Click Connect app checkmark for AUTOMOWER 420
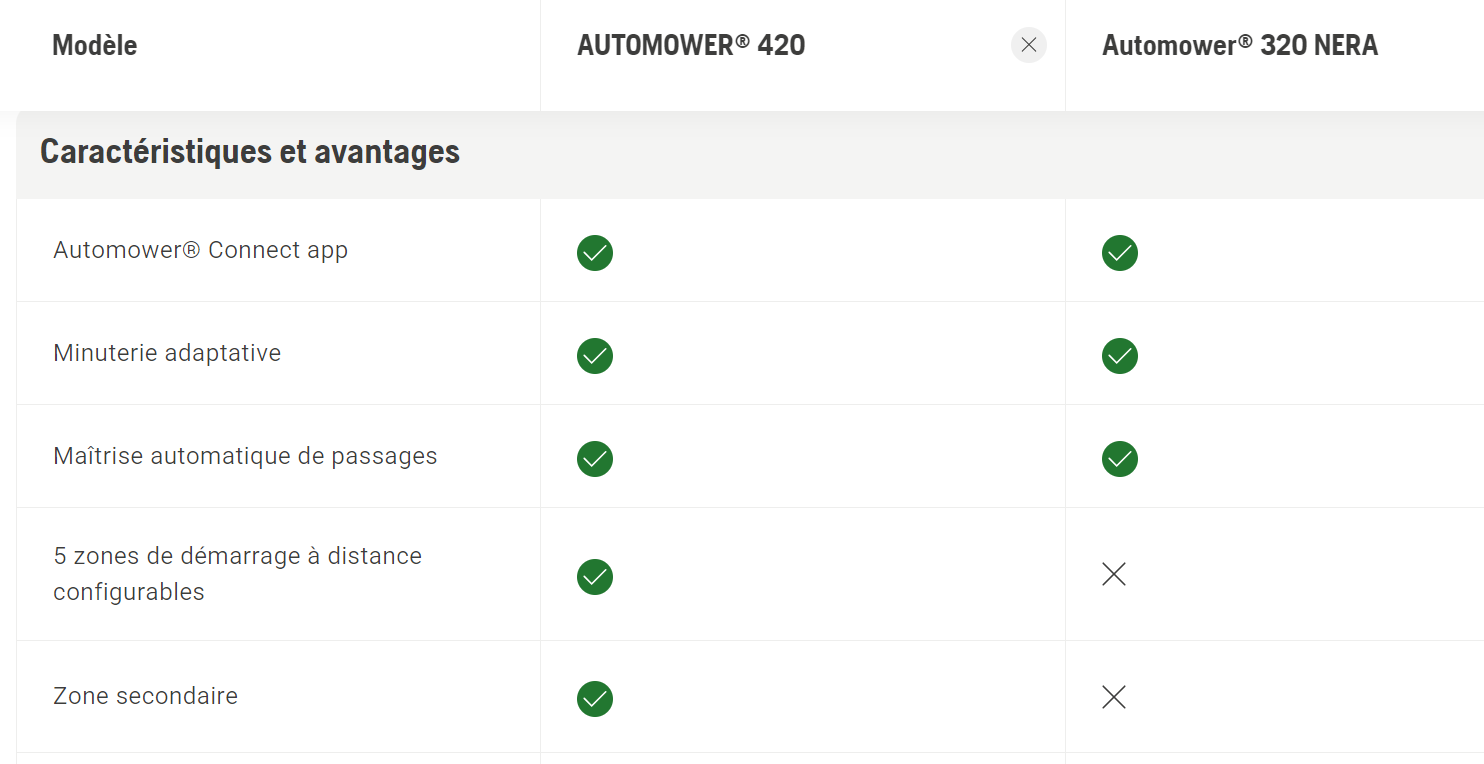This screenshot has height=764, width=1484. (x=595, y=253)
